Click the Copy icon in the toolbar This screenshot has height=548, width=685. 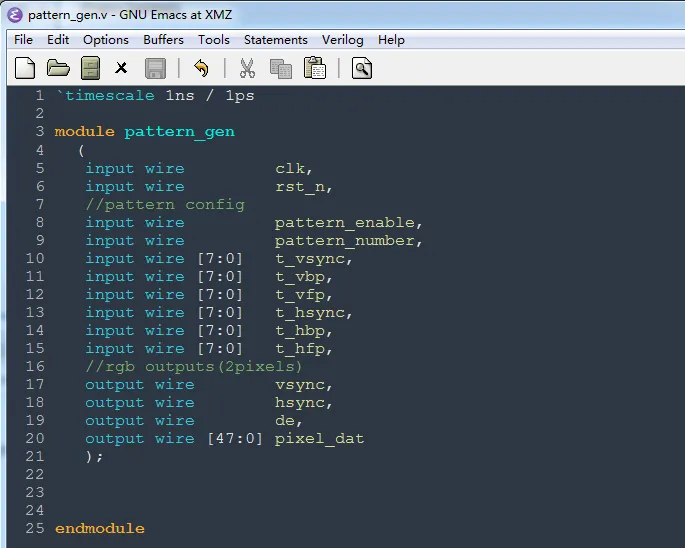click(x=281, y=68)
